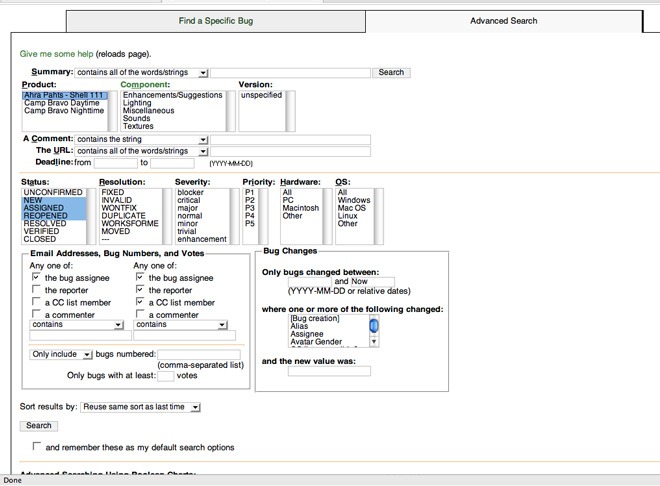Click the Now end-date field in Bug Changes
660x486 pixels.
(x=372, y=282)
